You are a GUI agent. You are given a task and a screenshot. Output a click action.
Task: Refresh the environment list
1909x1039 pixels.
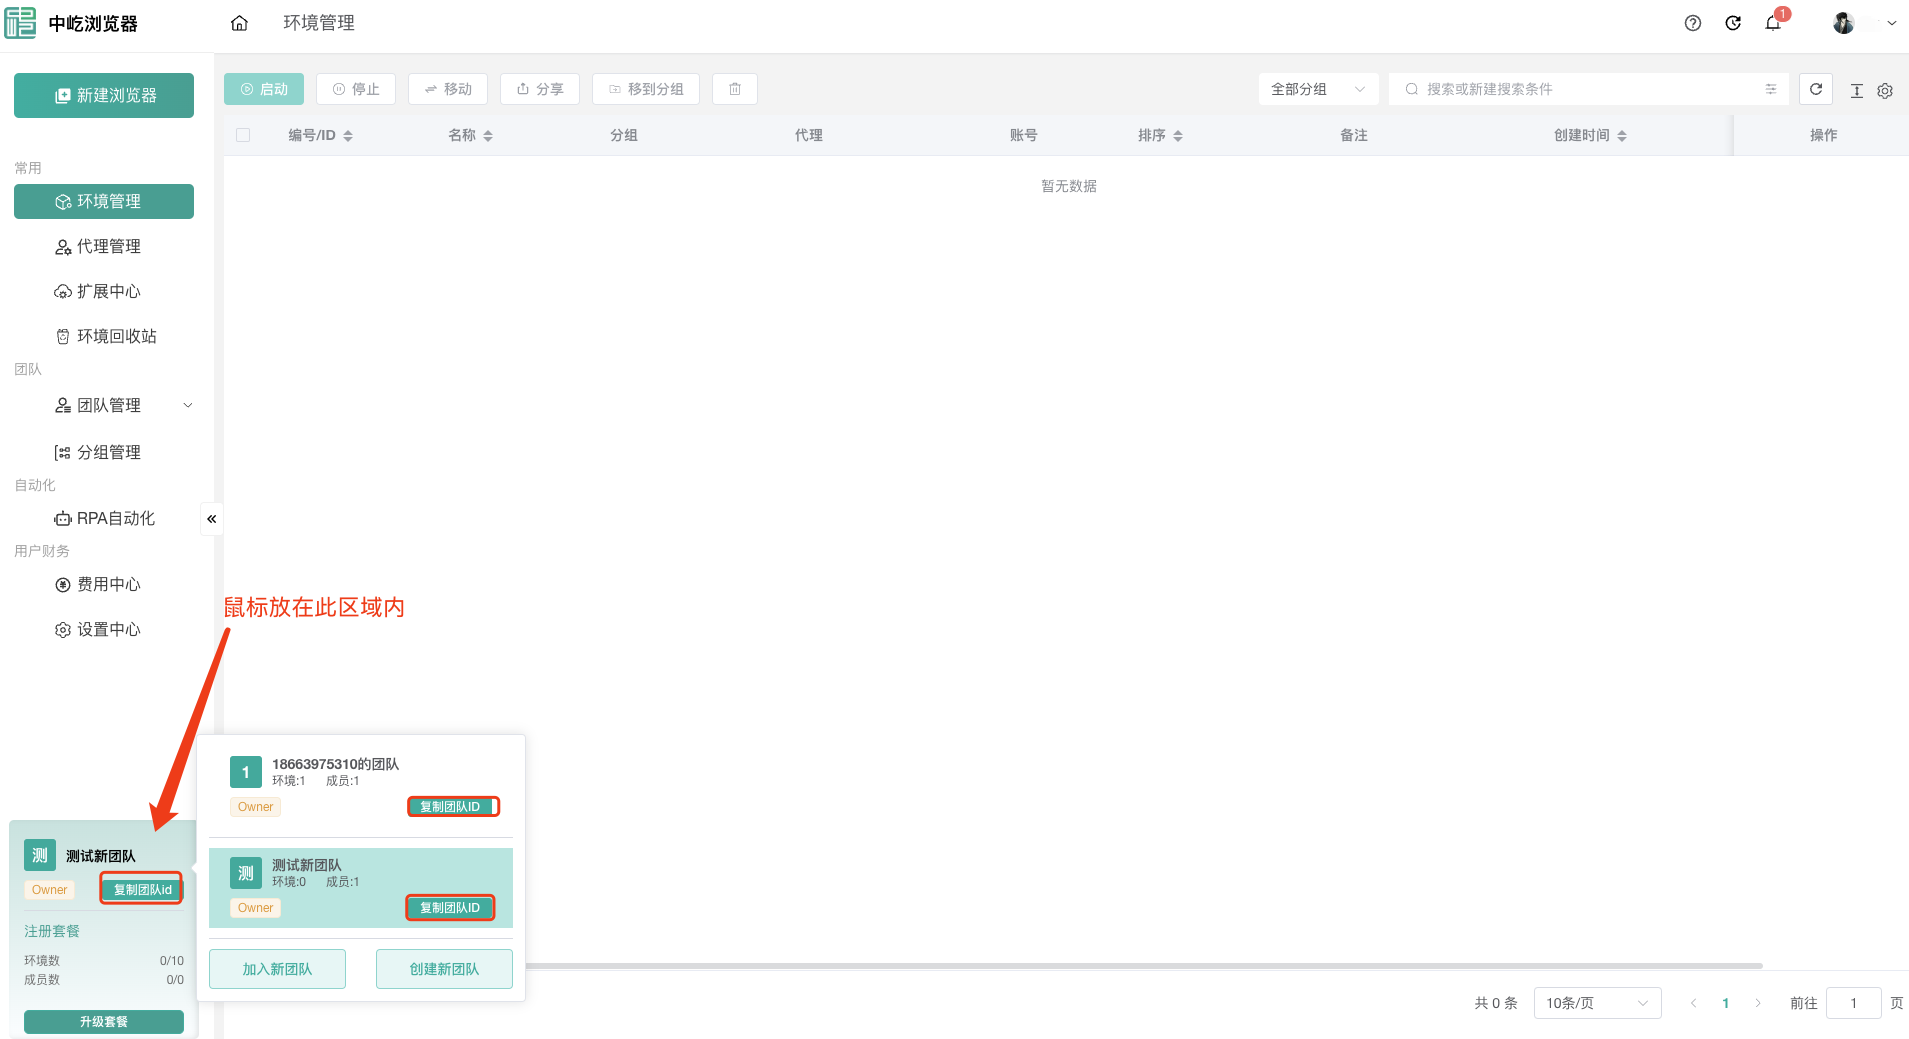pos(1816,89)
